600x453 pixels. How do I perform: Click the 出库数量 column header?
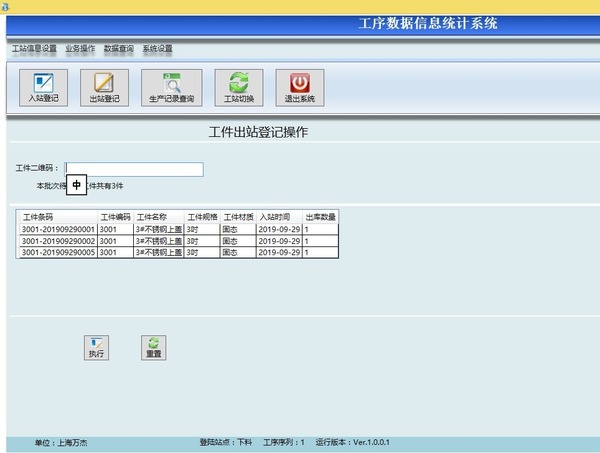(x=320, y=216)
